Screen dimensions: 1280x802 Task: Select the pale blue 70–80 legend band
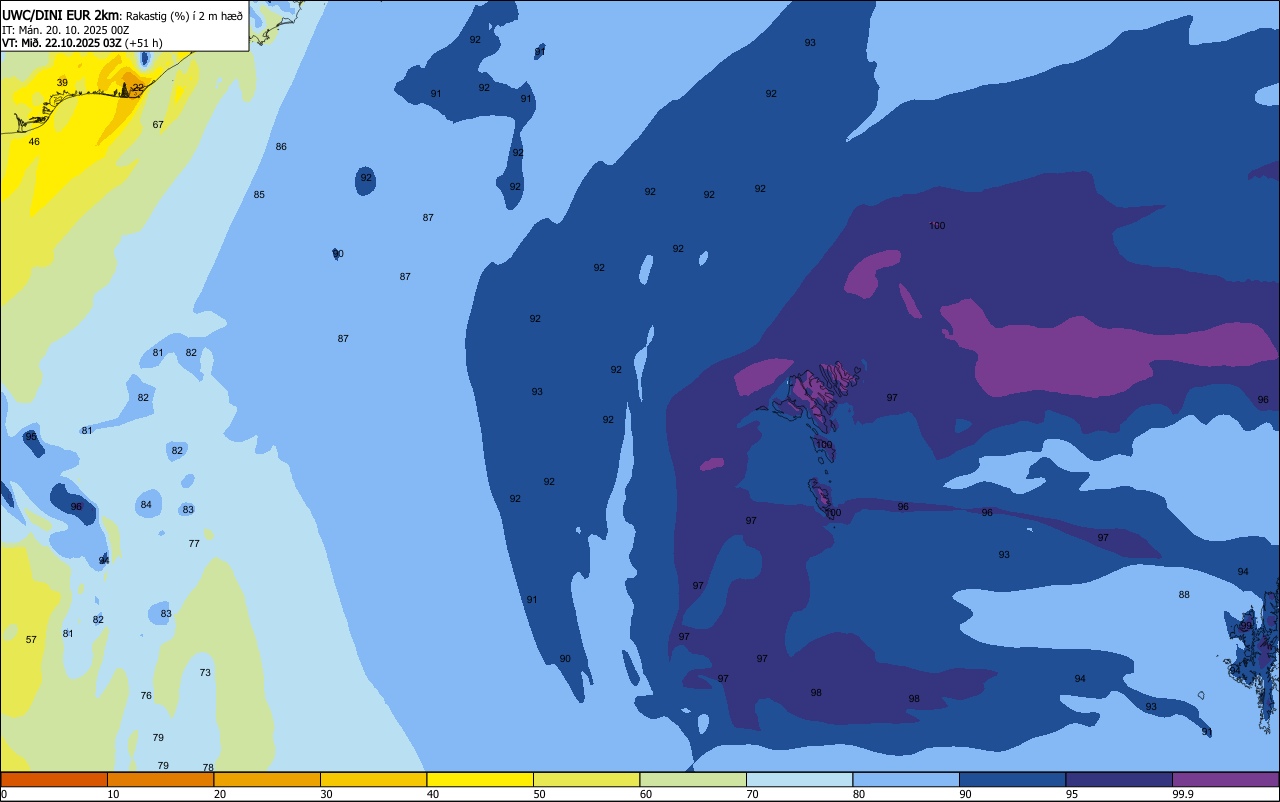point(799,779)
